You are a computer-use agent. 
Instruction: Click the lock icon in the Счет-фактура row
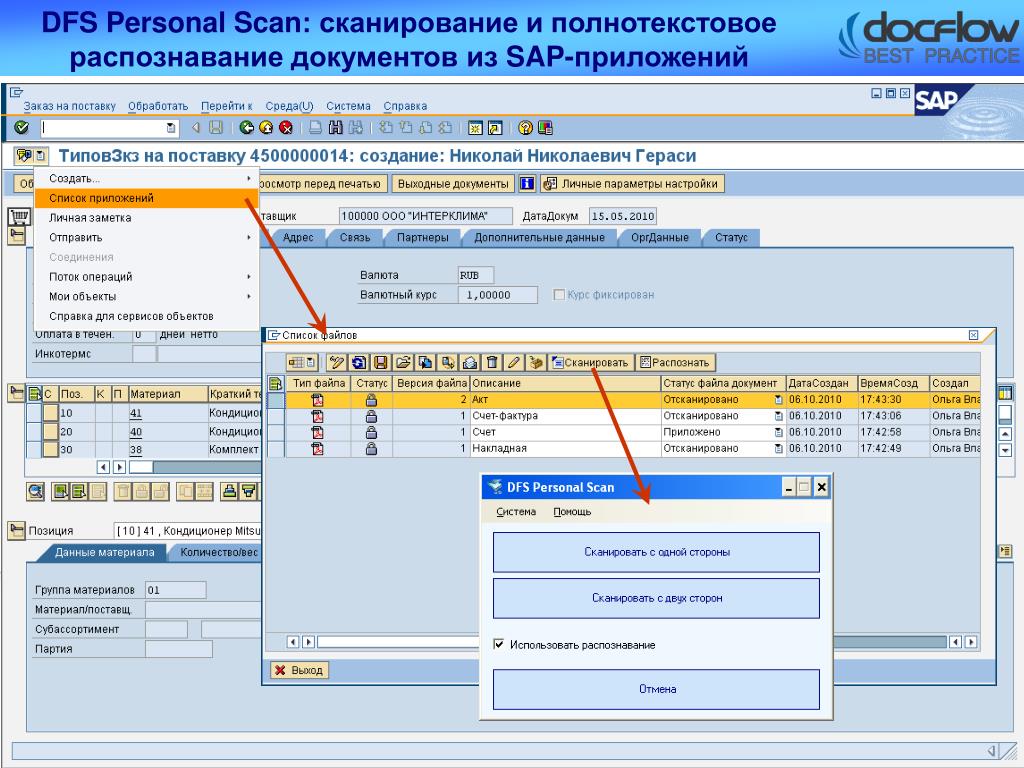[371, 416]
